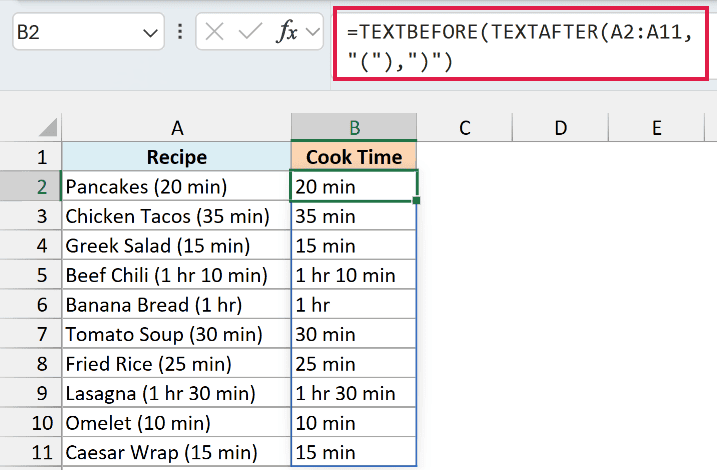Select cell Fried Rice (25 min)
Viewport: 717px width, 470px height.
[177, 363]
